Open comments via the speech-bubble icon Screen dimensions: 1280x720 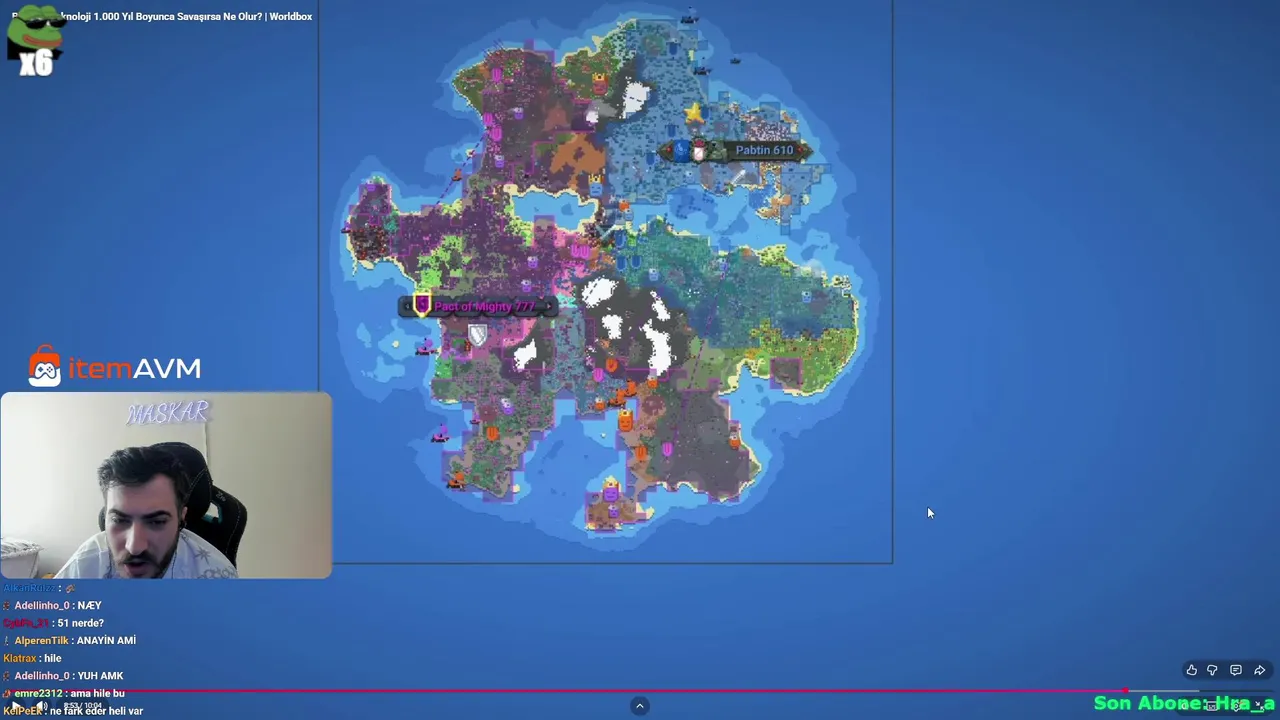[x=1236, y=670]
